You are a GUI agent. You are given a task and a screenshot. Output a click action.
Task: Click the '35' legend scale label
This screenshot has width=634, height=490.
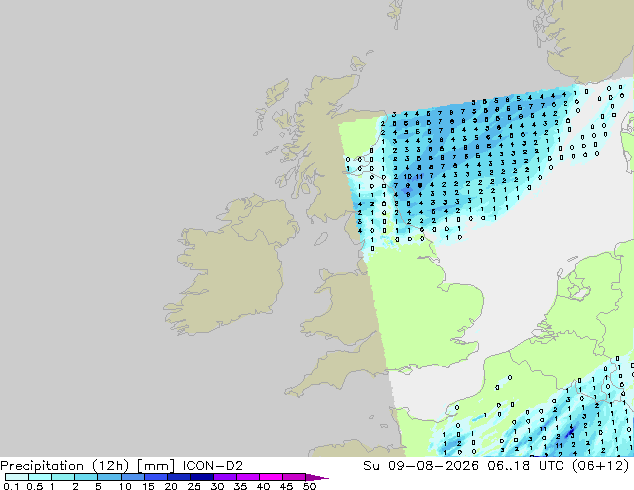click(240, 486)
